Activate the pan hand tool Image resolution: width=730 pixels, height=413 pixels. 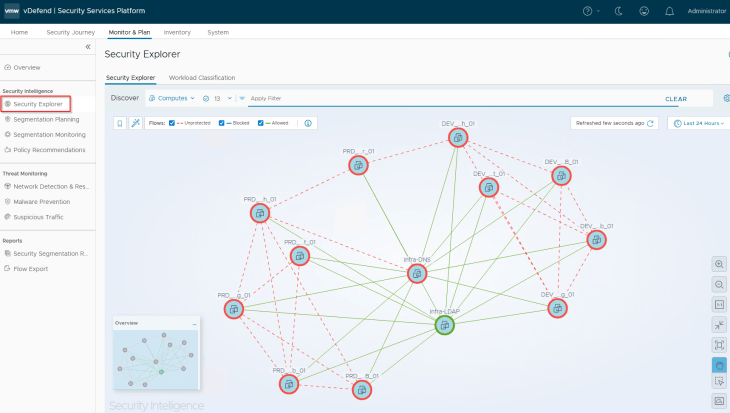719,365
